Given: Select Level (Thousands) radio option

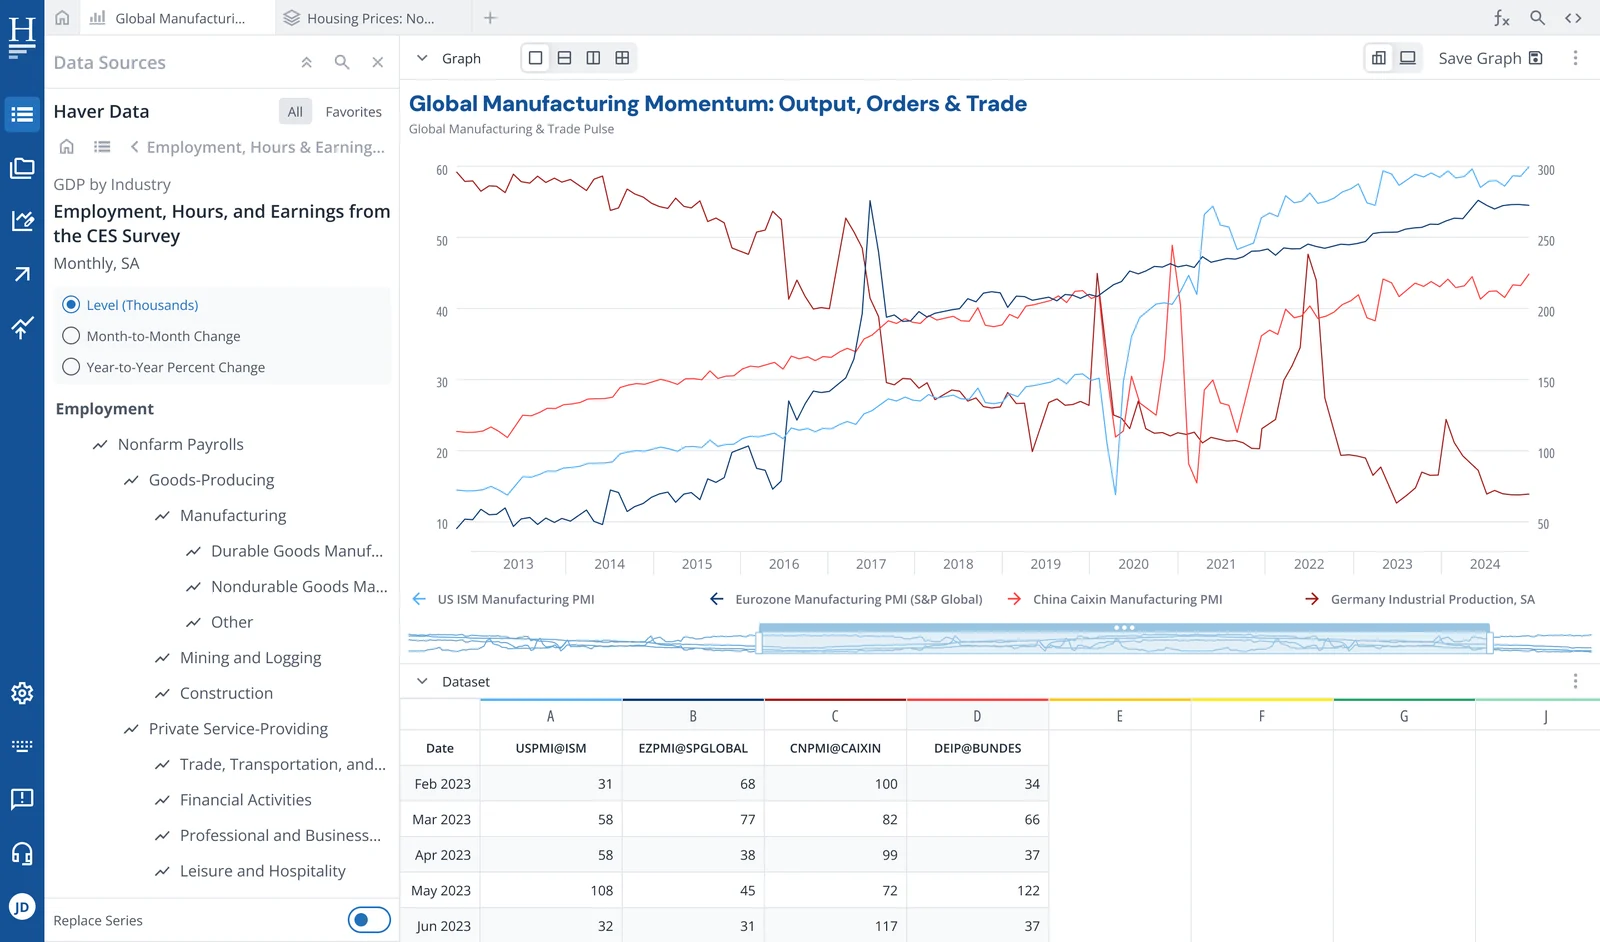Looking at the screenshot, I should (71, 304).
